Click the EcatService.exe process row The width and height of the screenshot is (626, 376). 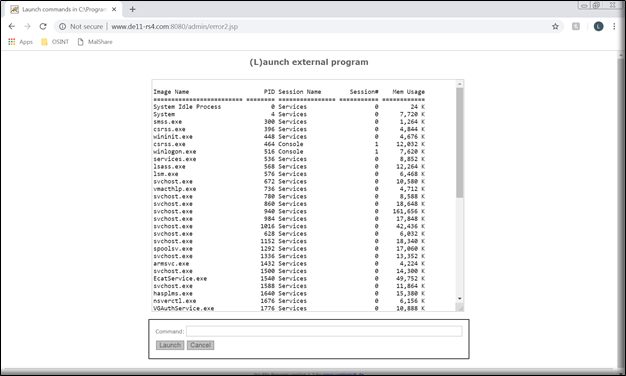click(x=289, y=278)
